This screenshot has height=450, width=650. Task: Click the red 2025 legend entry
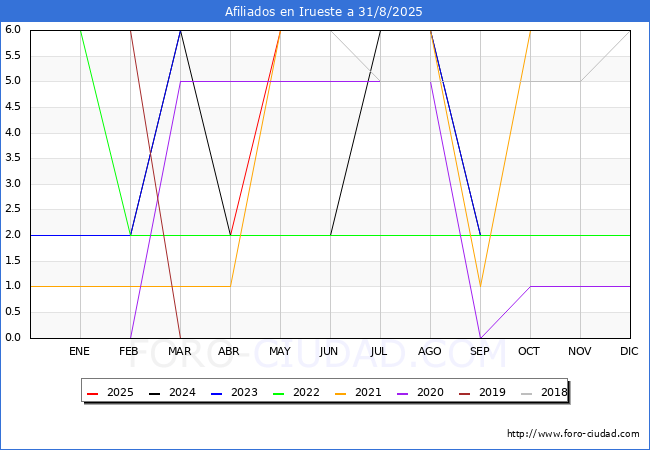coord(112,393)
